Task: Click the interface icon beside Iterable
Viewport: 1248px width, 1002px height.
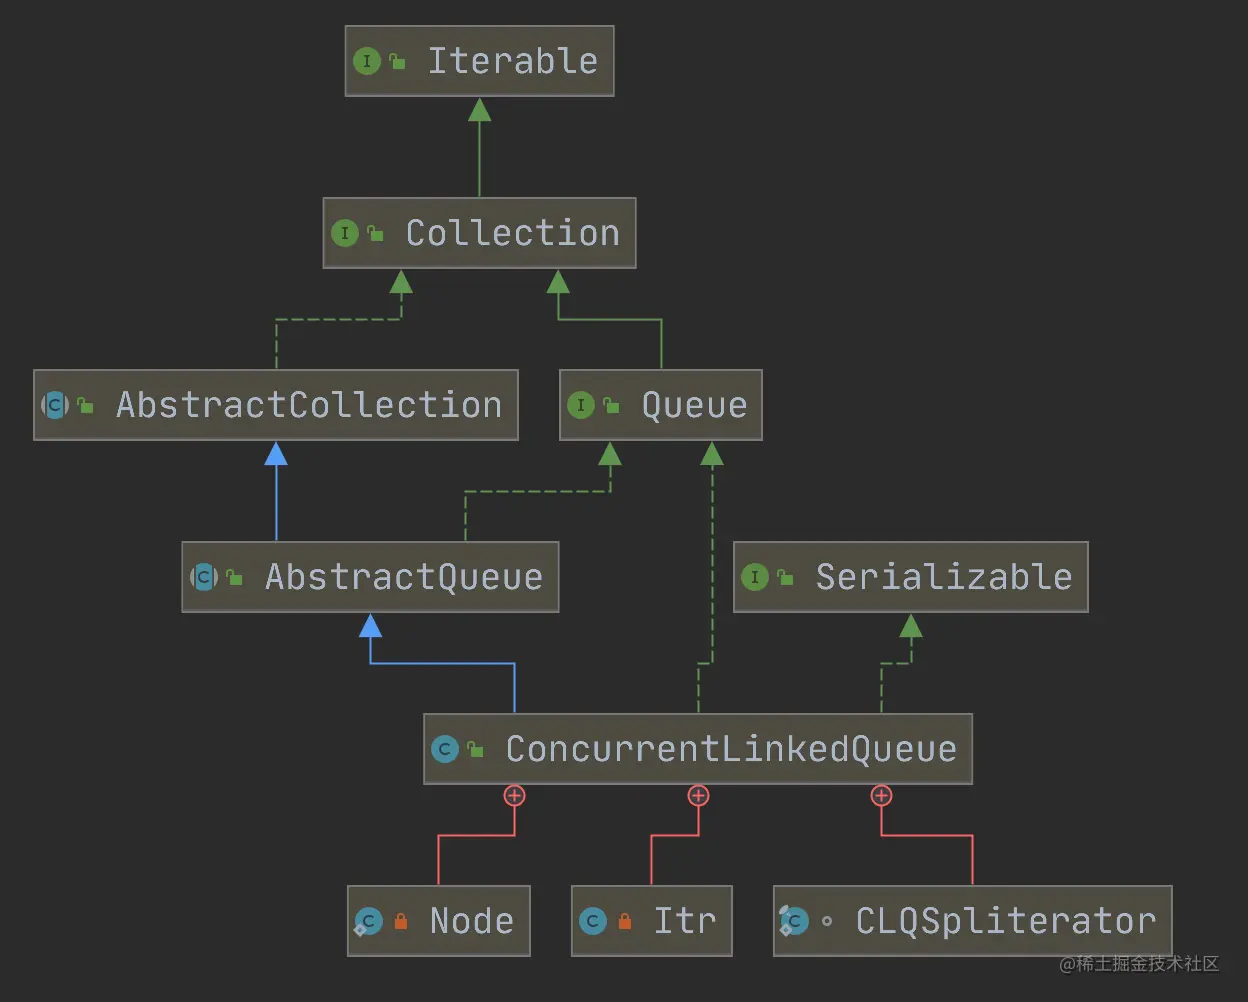Action: 366,61
